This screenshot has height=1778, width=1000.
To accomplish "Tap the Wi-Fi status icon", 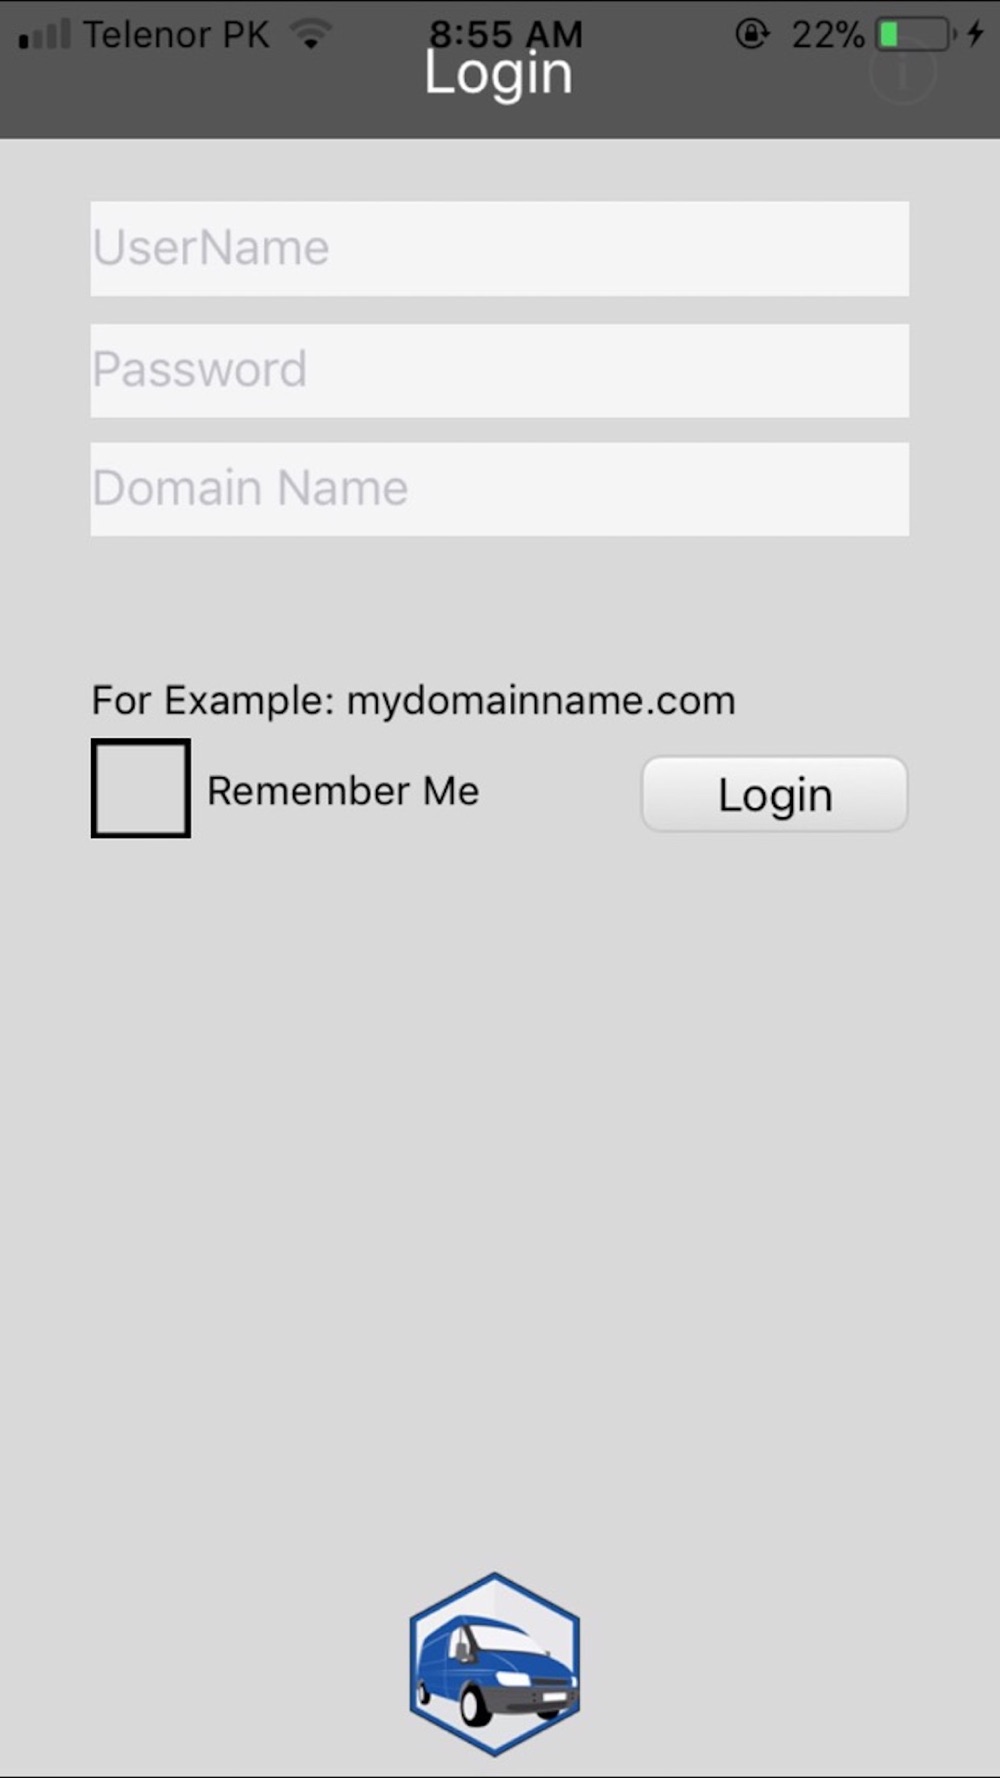I will 311,34.
